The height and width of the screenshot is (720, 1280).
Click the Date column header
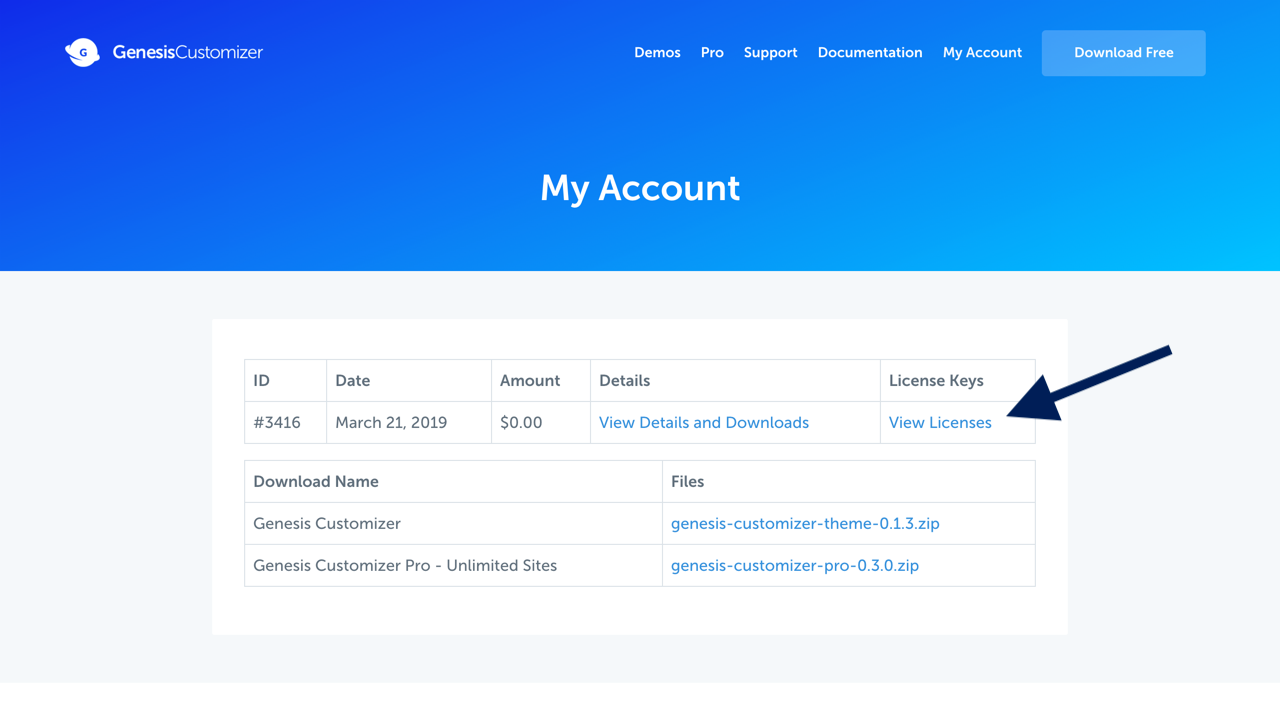408,381
